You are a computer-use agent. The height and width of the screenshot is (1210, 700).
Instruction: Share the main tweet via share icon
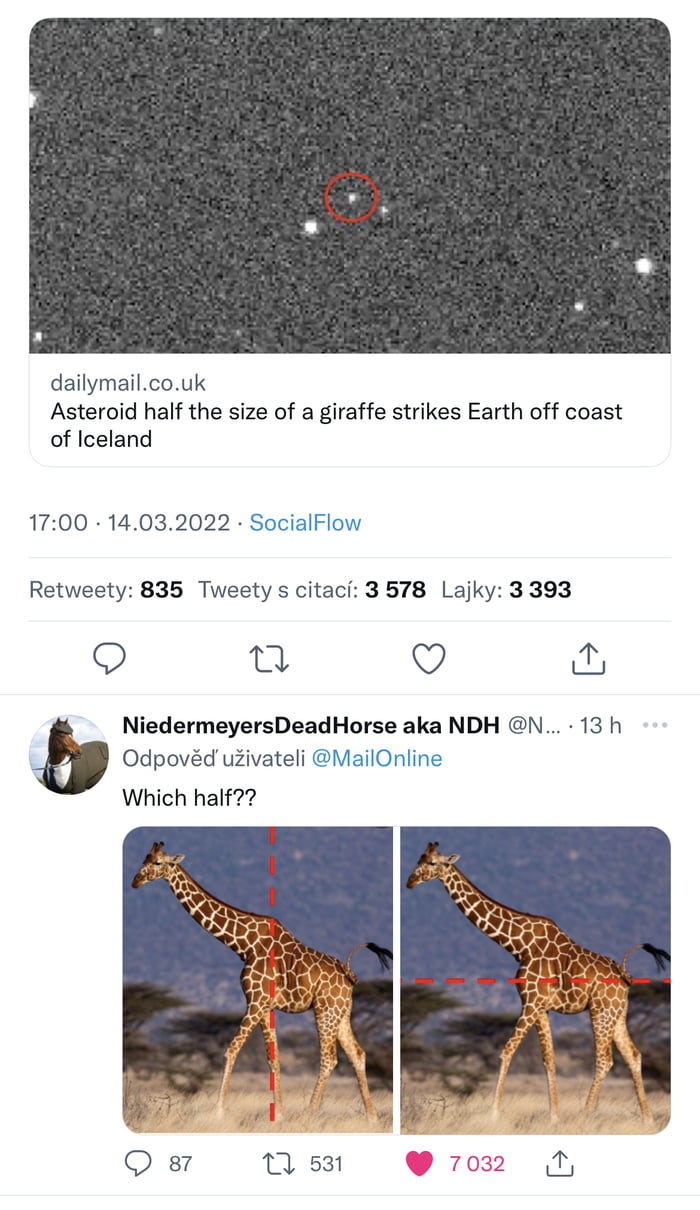click(x=589, y=658)
